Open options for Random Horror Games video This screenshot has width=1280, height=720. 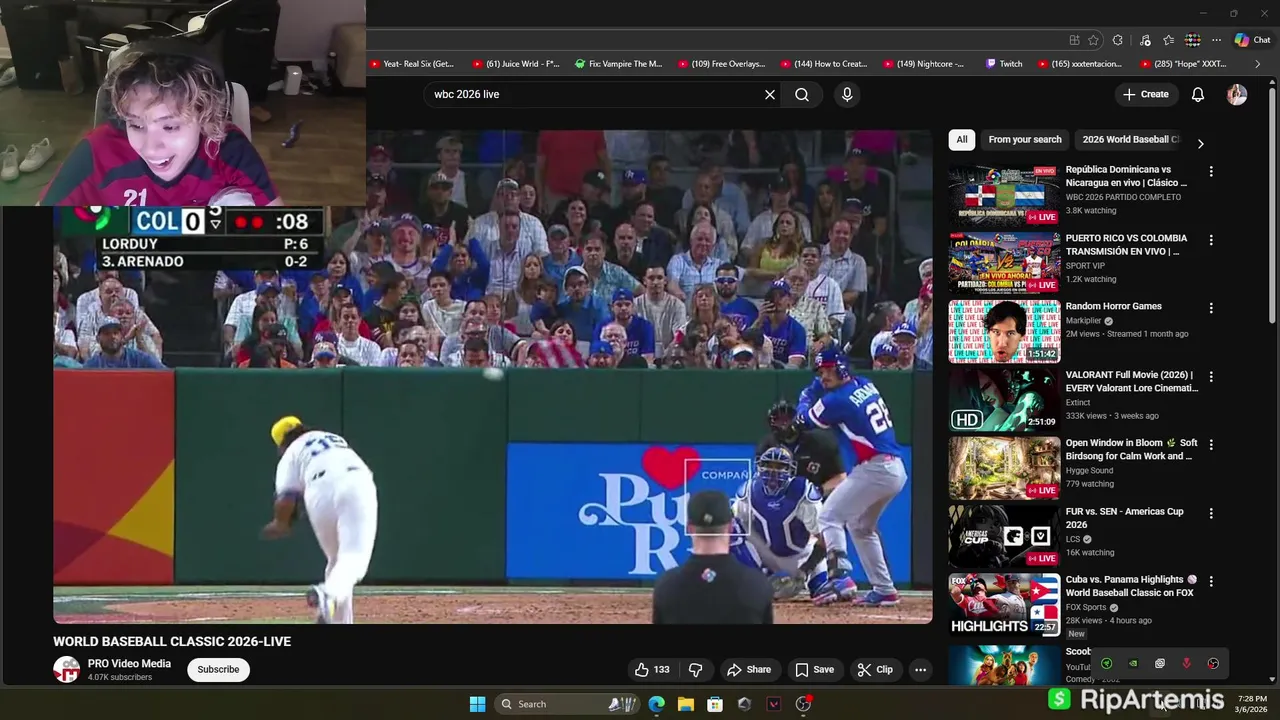(x=1211, y=308)
